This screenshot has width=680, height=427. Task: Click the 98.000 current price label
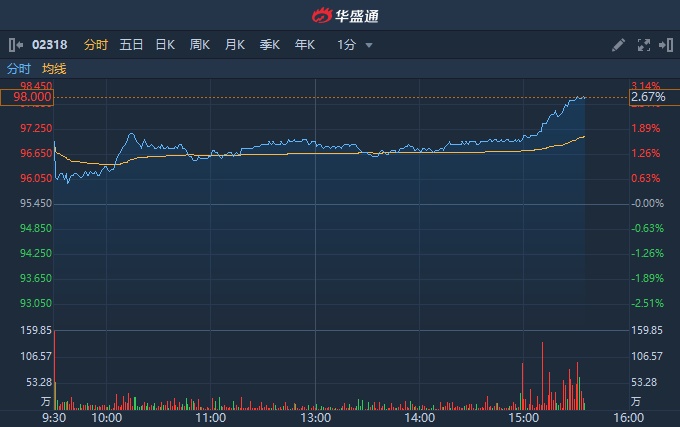(x=28, y=97)
